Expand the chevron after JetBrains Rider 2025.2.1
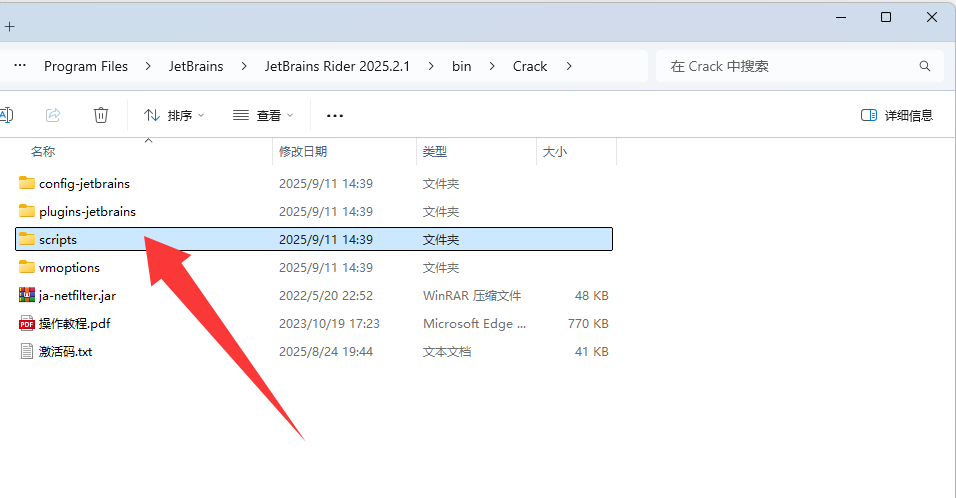The width and height of the screenshot is (956, 498). pyautogui.click(x=431, y=66)
